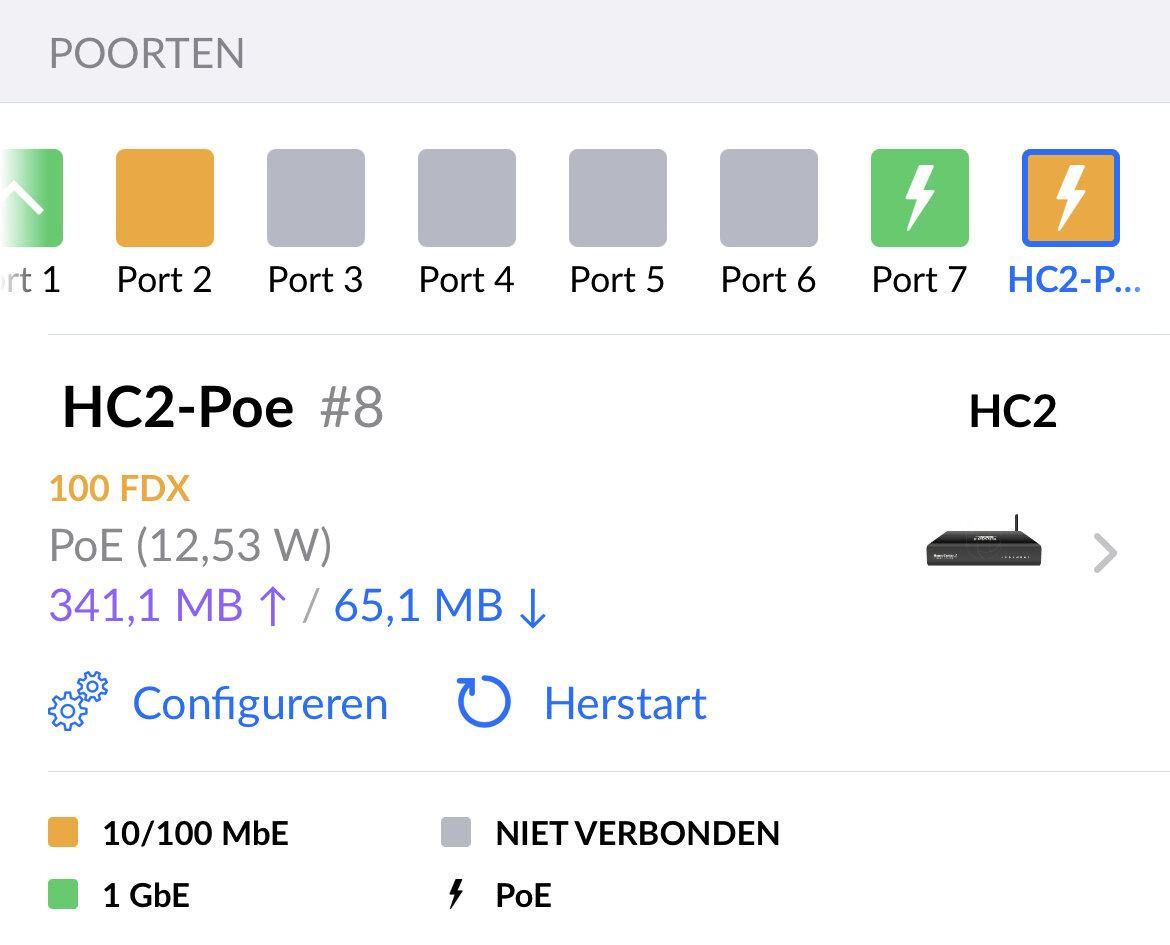1170x945 pixels.
Task: Click the PoE lightning bolt legend icon
Action: [456, 895]
